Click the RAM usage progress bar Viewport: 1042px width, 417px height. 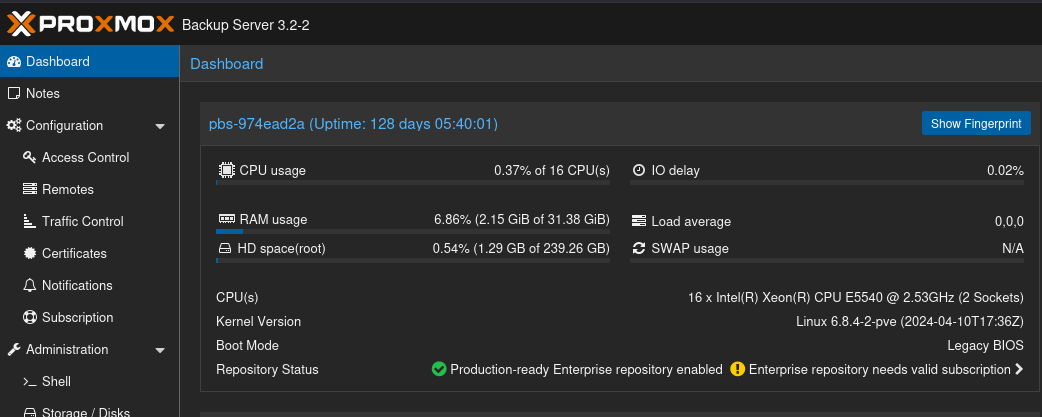coord(412,232)
